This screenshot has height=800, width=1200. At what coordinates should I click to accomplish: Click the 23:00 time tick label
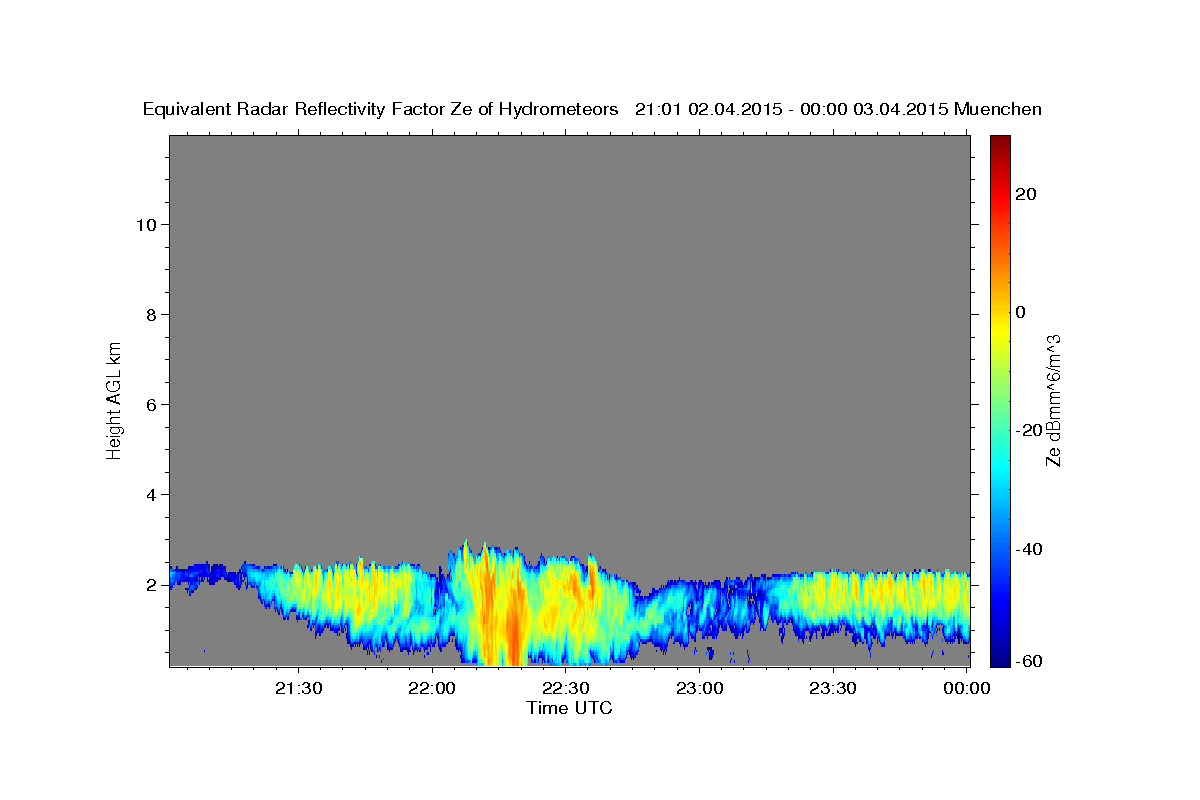(x=700, y=688)
